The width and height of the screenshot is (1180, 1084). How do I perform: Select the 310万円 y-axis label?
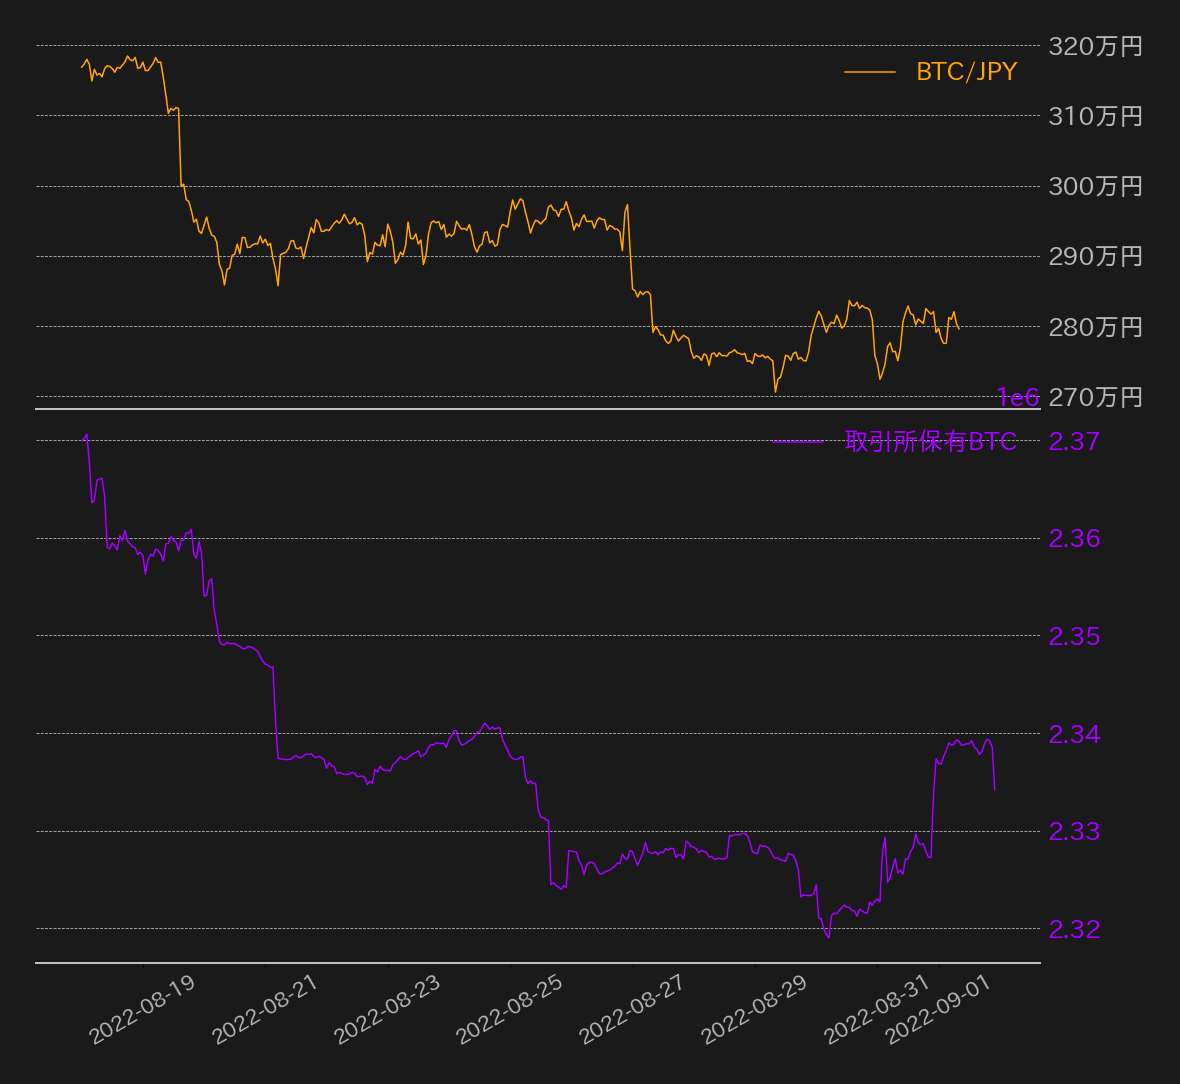pos(1095,116)
